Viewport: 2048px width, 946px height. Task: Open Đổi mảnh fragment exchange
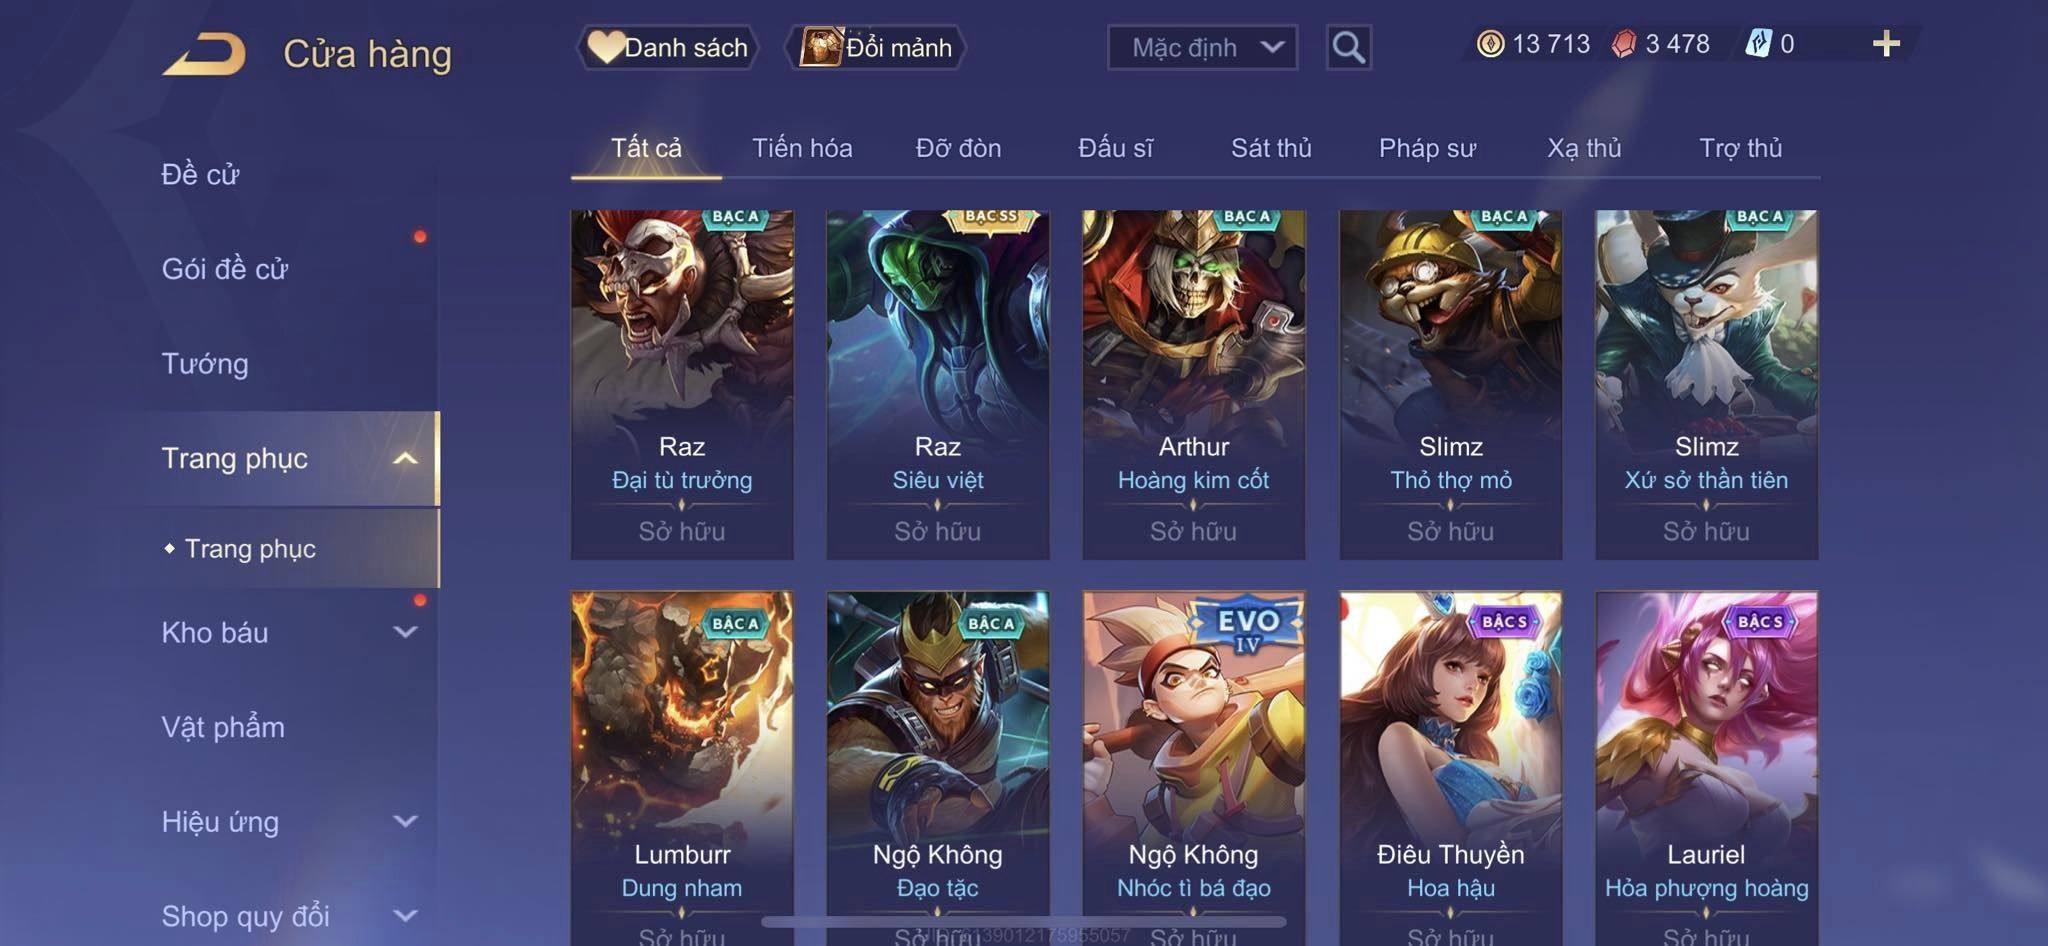[x=877, y=47]
